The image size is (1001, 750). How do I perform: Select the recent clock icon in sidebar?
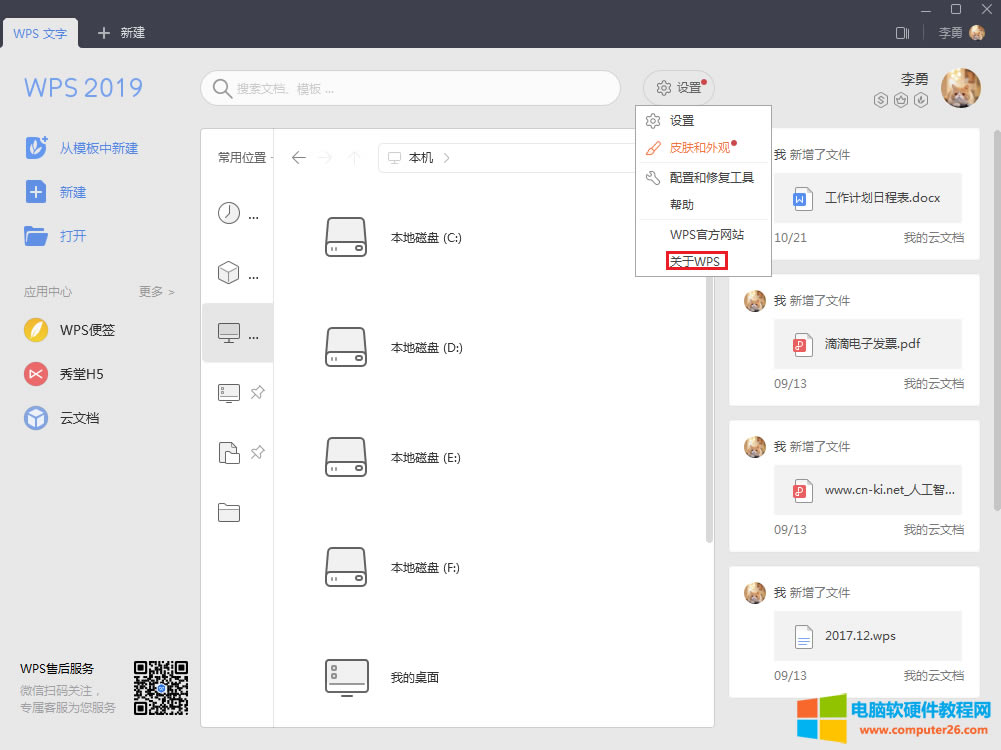(x=229, y=213)
